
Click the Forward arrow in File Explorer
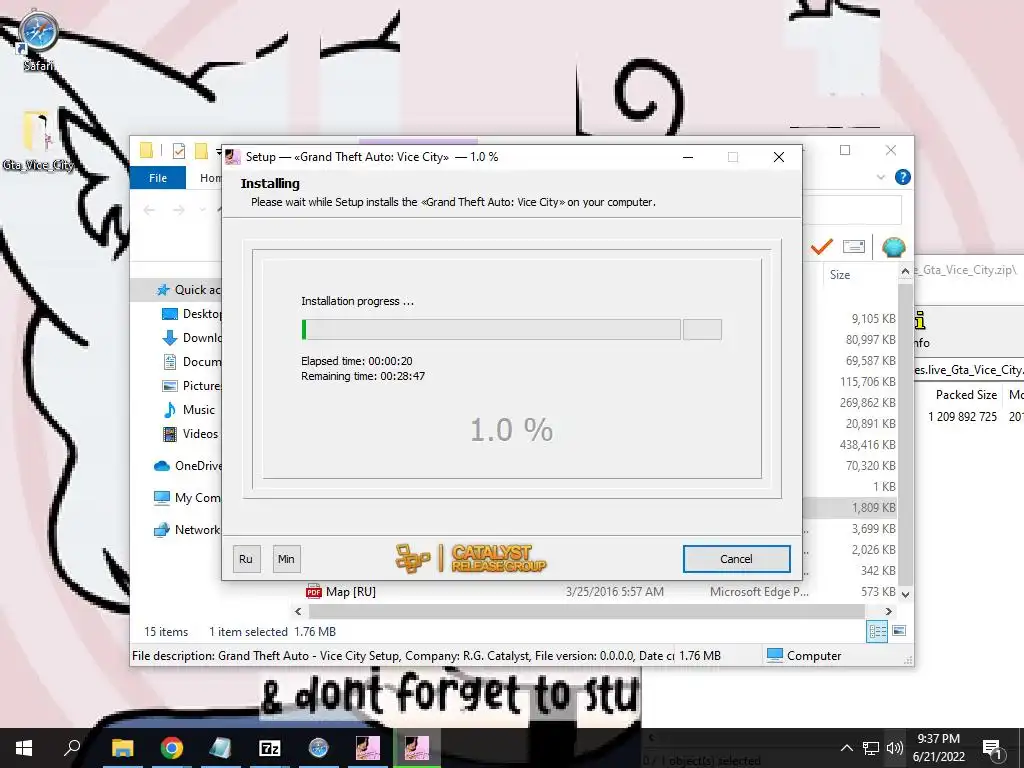178,210
